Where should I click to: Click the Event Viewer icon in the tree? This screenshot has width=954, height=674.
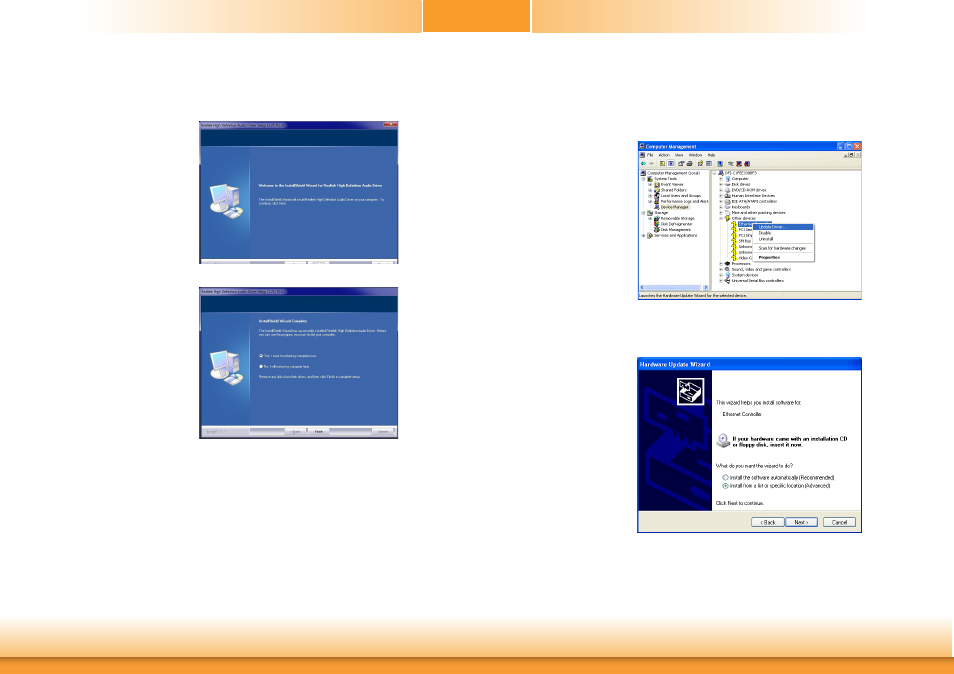pyautogui.click(x=656, y=184)
